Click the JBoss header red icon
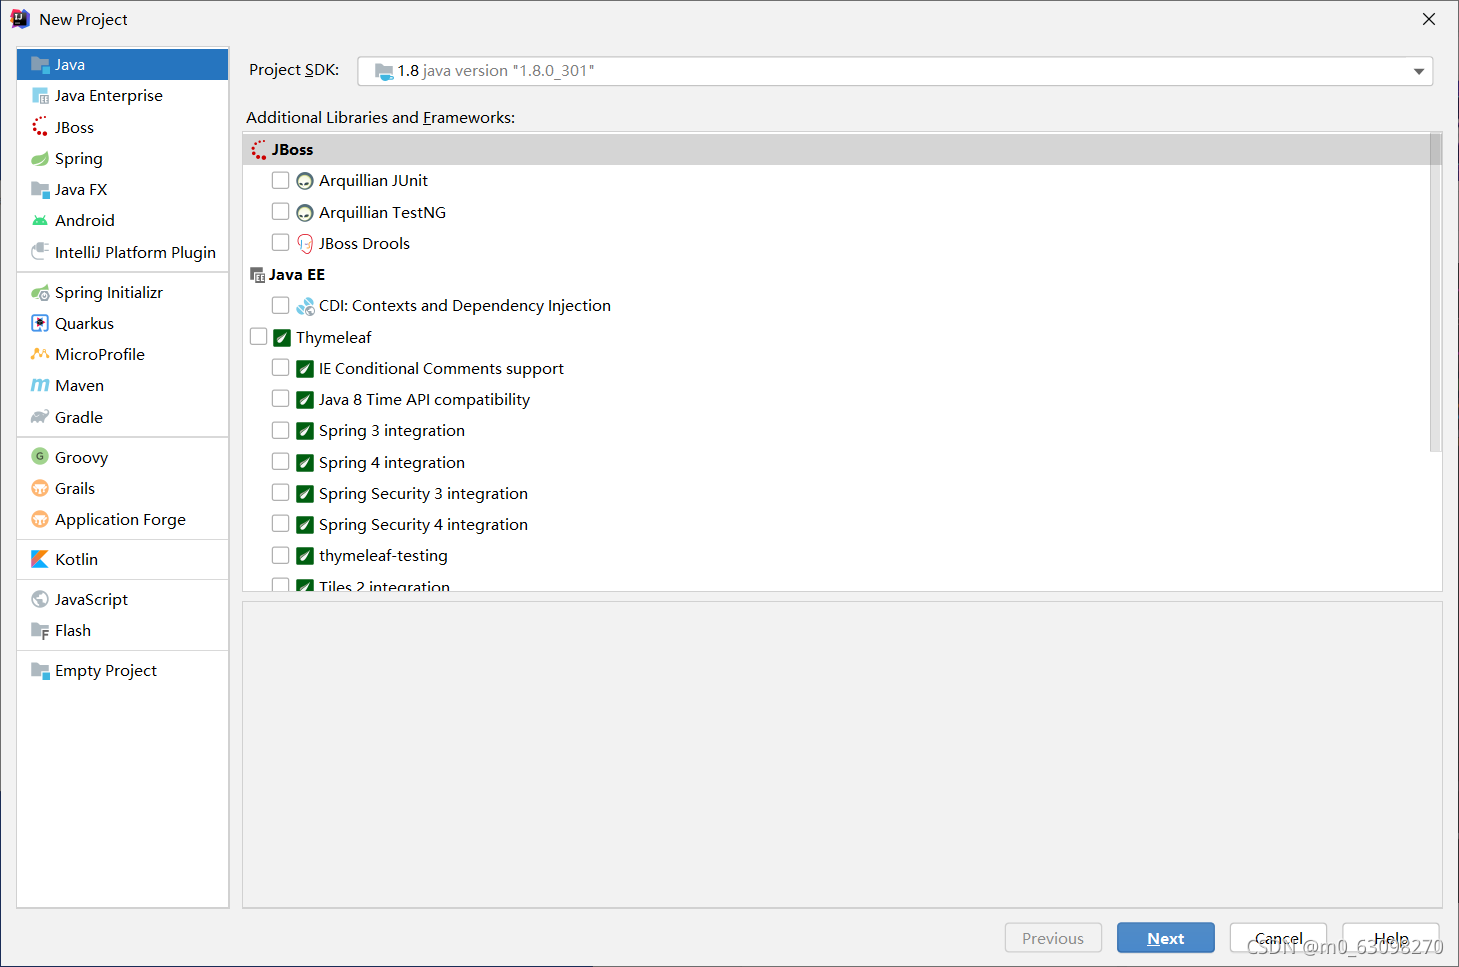This screenshot has width=1459, height=967. (x=259, y=150)
